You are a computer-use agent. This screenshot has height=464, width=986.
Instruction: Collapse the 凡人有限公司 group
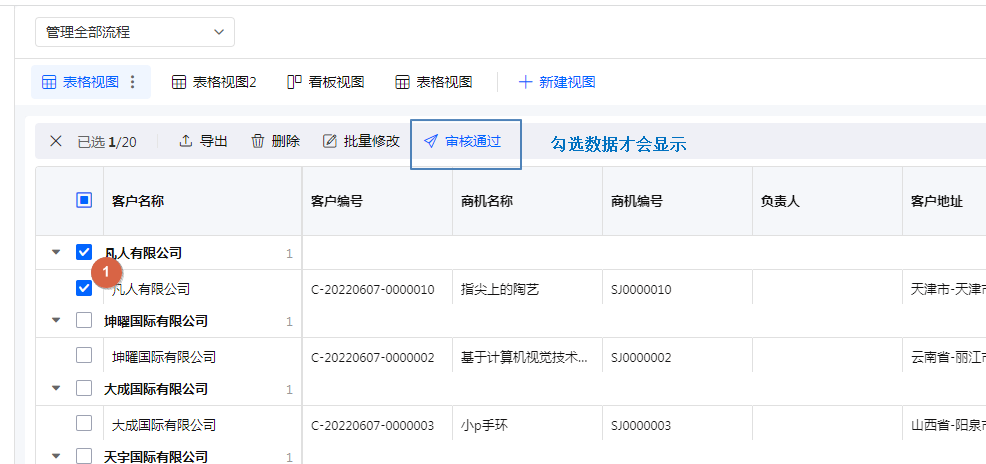(56, 253)
